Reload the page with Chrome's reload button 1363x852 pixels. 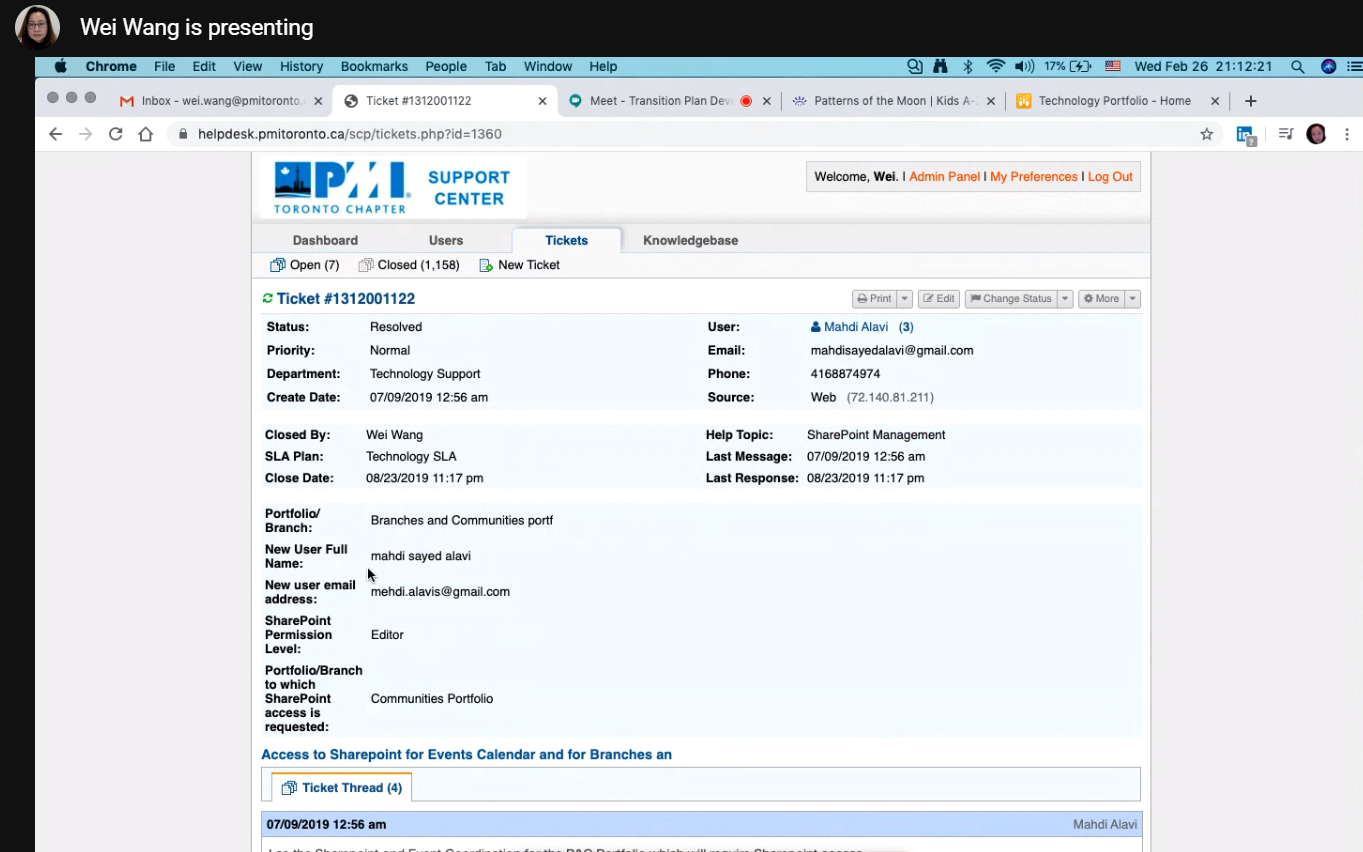pyautogui.click(x=116, y=134)
